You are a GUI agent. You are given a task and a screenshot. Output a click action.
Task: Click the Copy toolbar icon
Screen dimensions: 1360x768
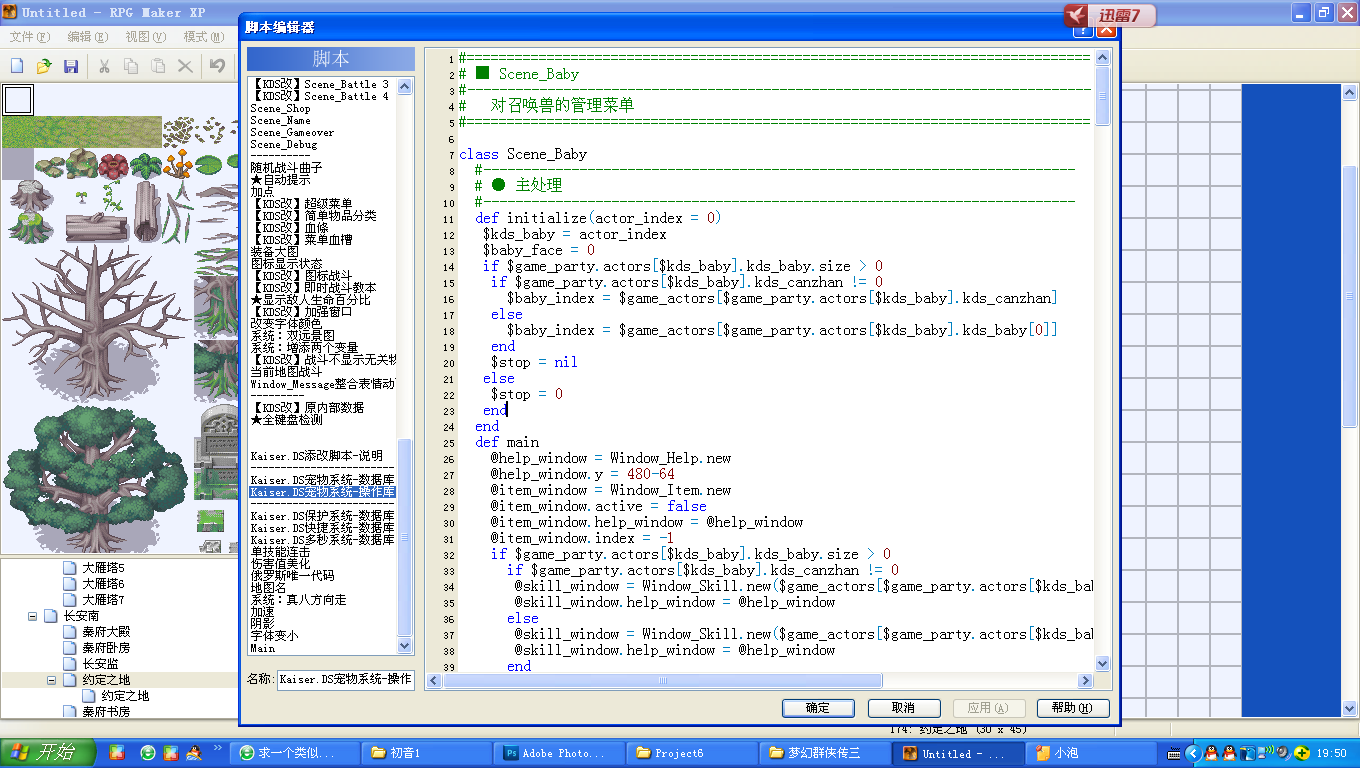click(131, 66)
